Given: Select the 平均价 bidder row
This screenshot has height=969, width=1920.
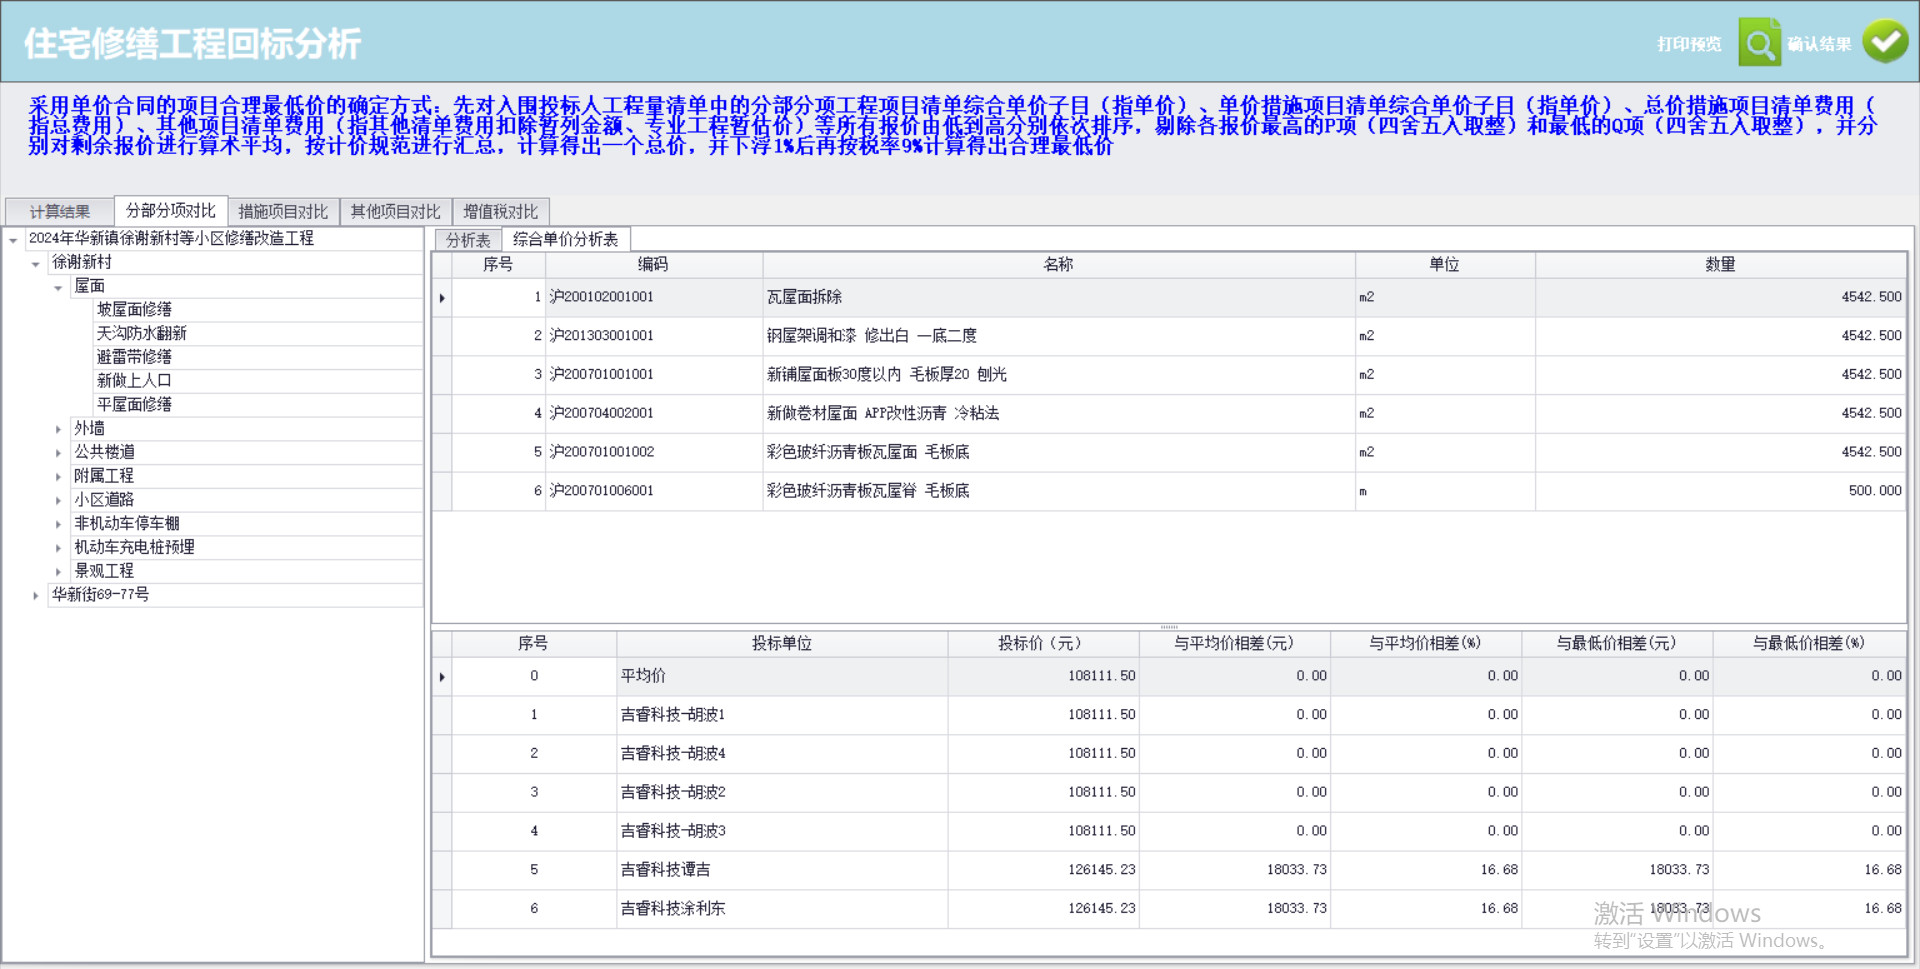Looking at the screenshot, I should 1169,677.
